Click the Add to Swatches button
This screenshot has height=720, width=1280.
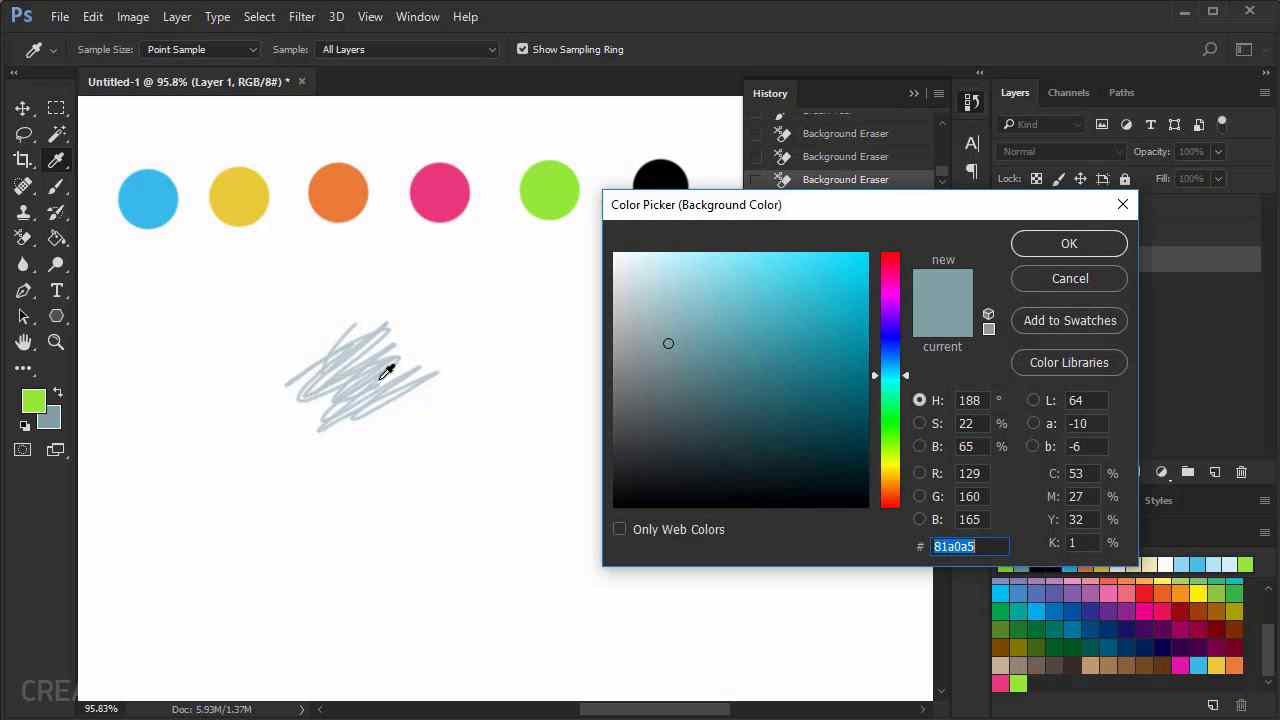point(1069,321)
